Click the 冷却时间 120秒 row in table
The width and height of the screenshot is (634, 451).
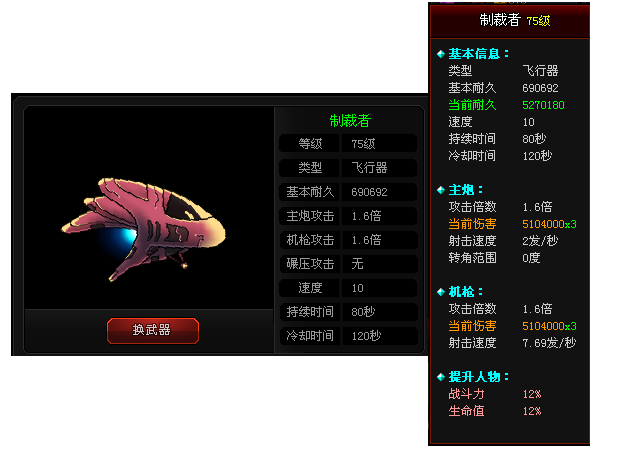click(x=348, y=336)
